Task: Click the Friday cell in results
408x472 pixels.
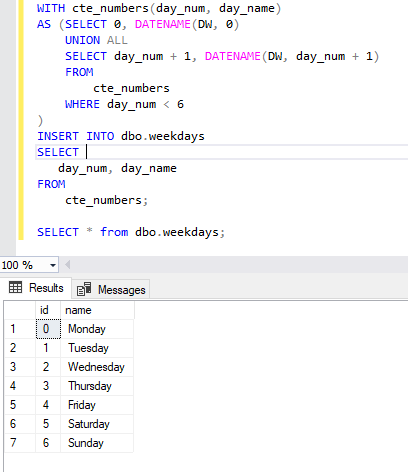Action: click(x=97, y=405)
